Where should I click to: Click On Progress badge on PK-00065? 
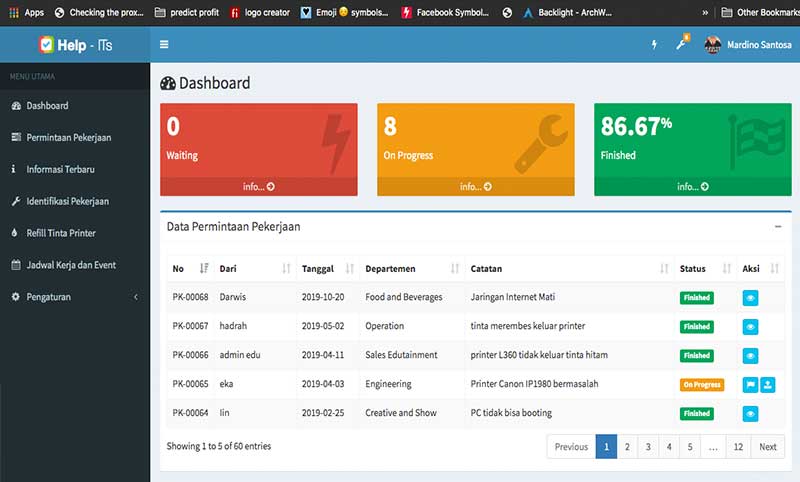pyautogui.click(x=702, y=385)
